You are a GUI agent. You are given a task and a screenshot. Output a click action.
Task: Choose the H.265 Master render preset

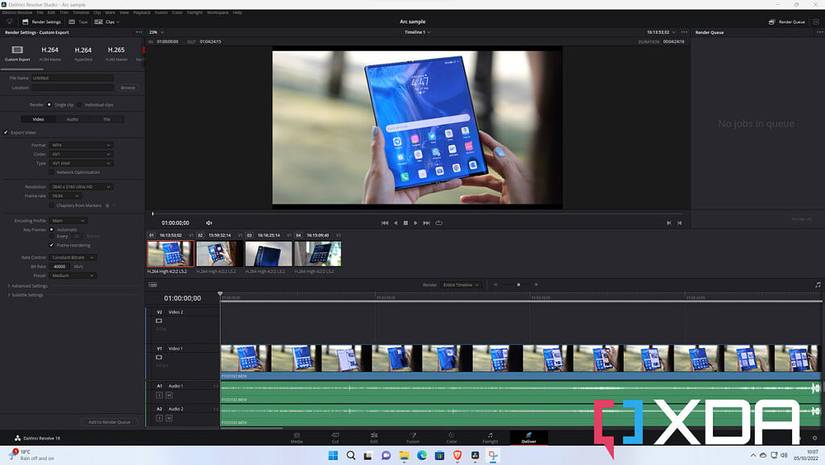116,50
